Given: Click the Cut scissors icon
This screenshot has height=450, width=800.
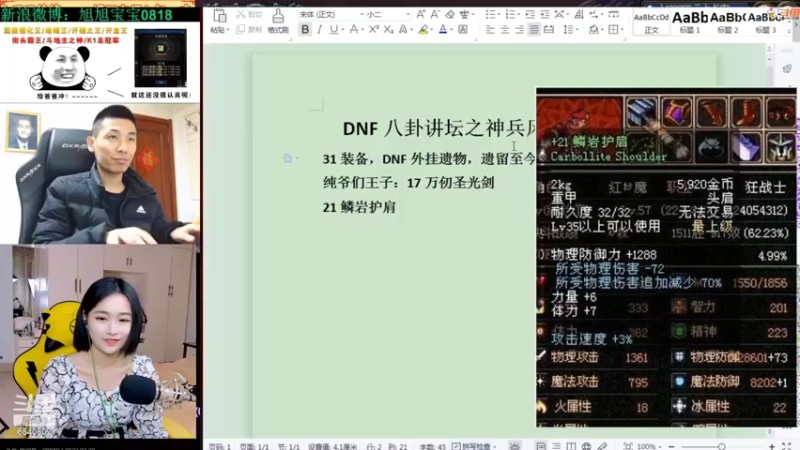Looking at the screenshot, I should tap(241, 14).
